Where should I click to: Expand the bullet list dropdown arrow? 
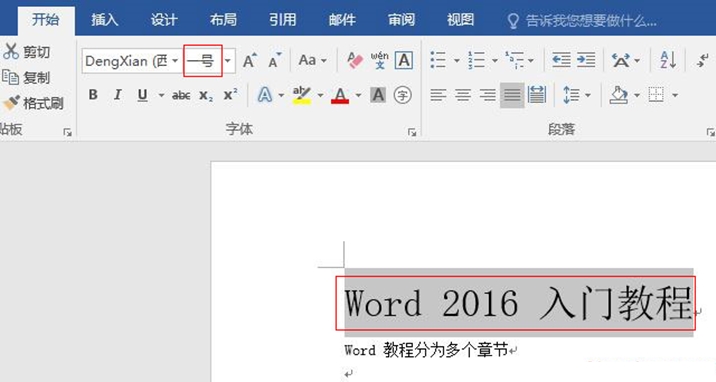456,60
